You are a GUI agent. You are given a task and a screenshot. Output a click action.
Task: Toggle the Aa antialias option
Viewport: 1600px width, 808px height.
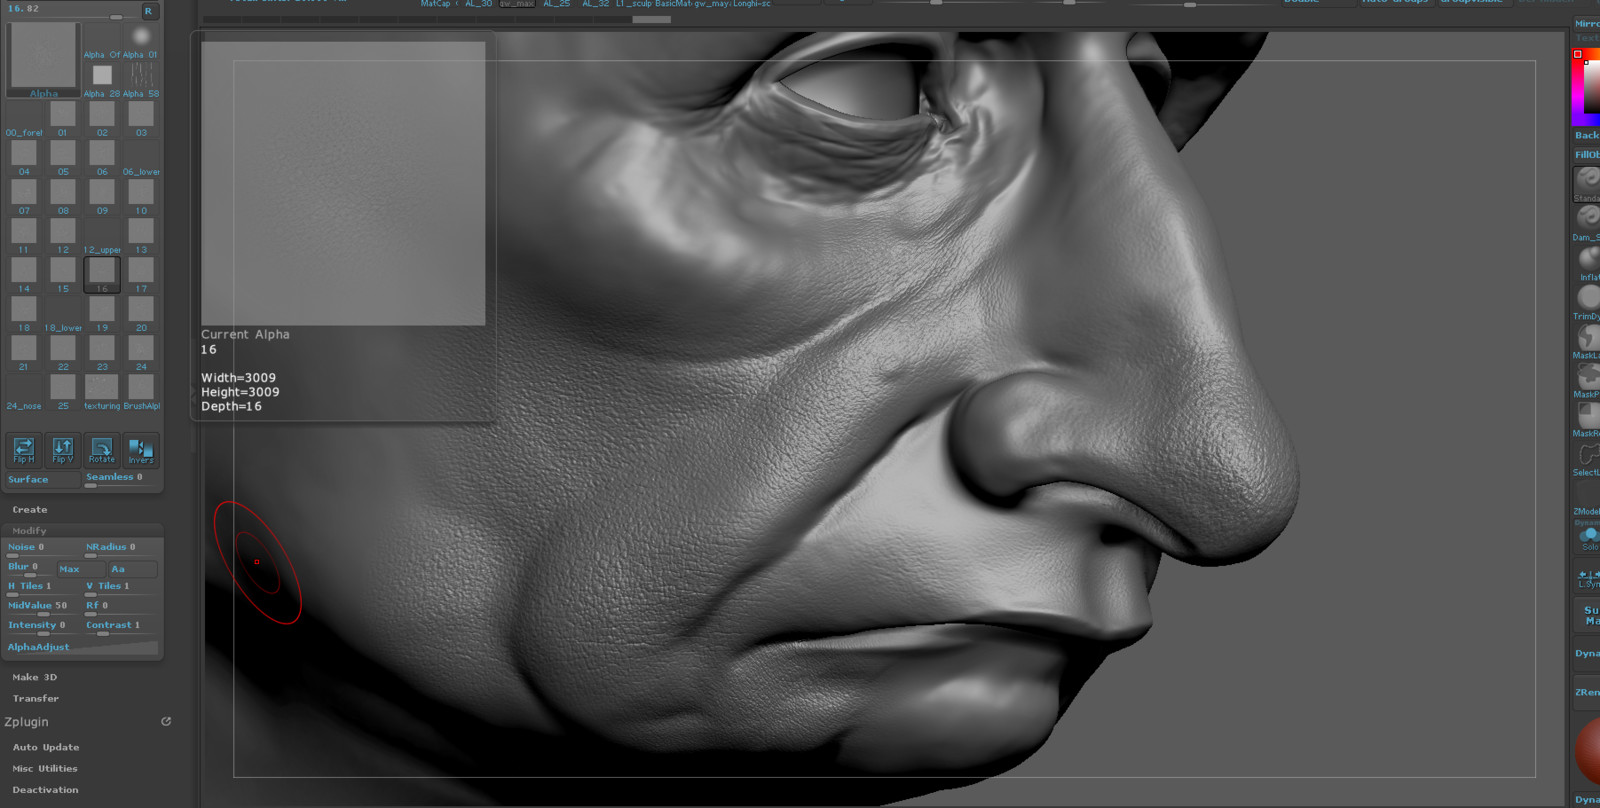(133, 569)
